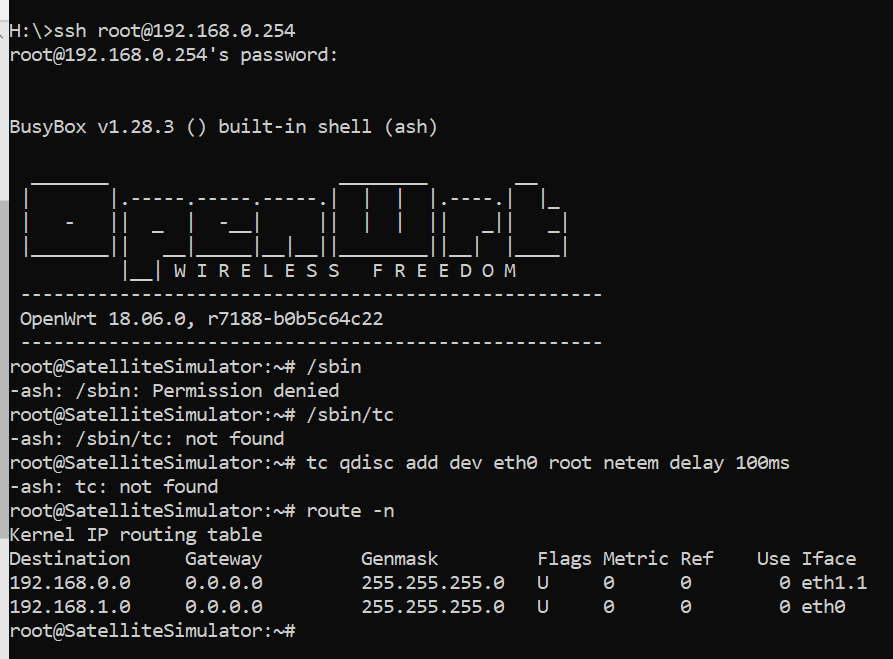This screenshot has height=659, width=893.
Task: Click the root password prompt line
Action: [x=174, y=55]
